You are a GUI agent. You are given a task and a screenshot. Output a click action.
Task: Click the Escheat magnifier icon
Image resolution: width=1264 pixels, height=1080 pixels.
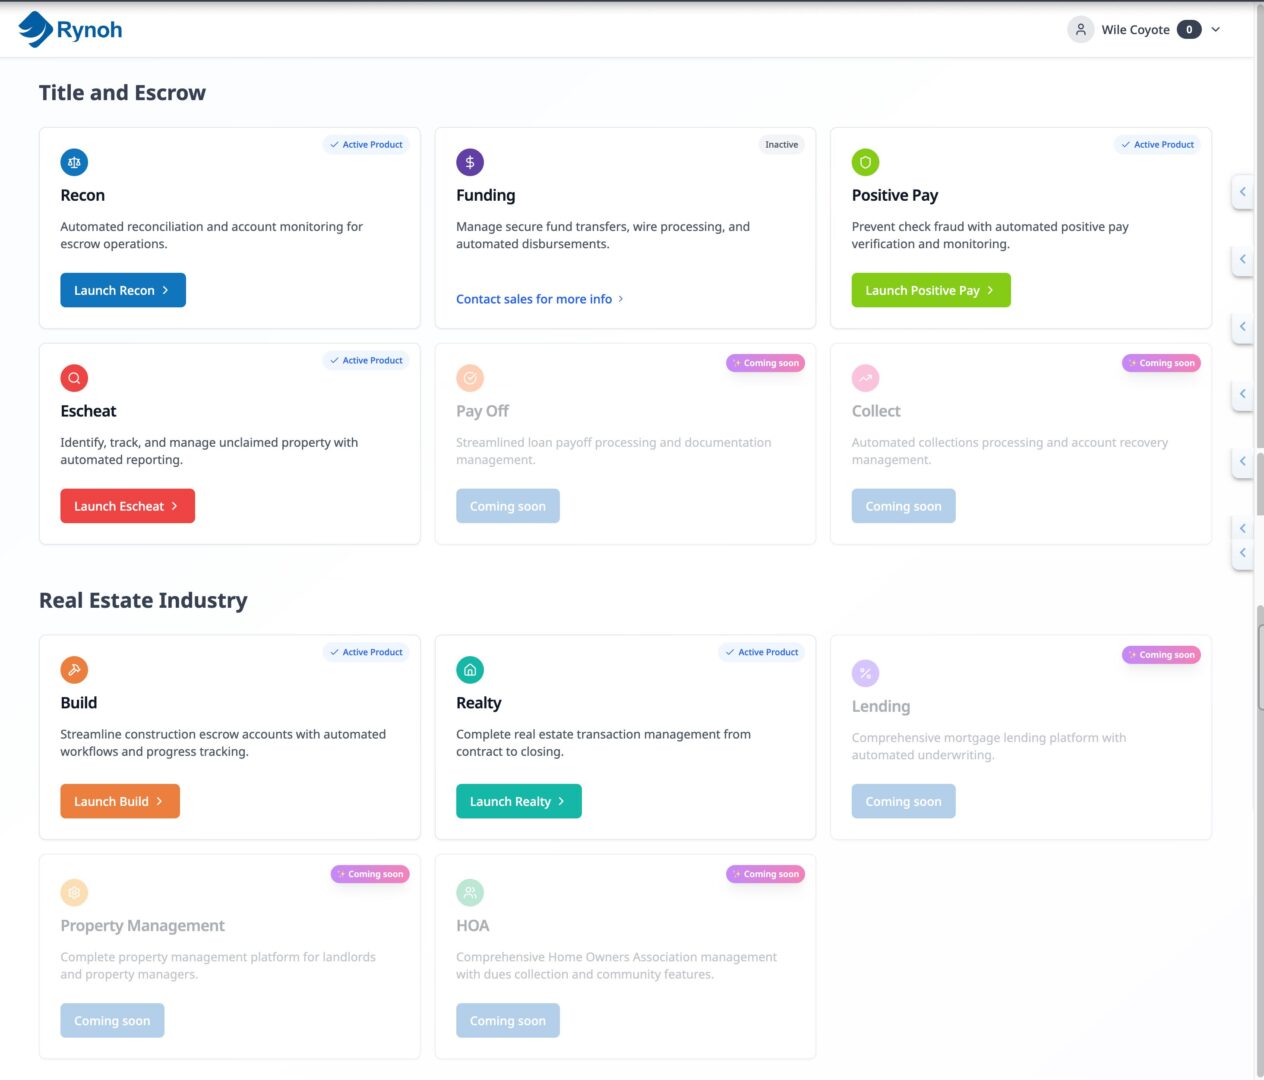(74, 378)
